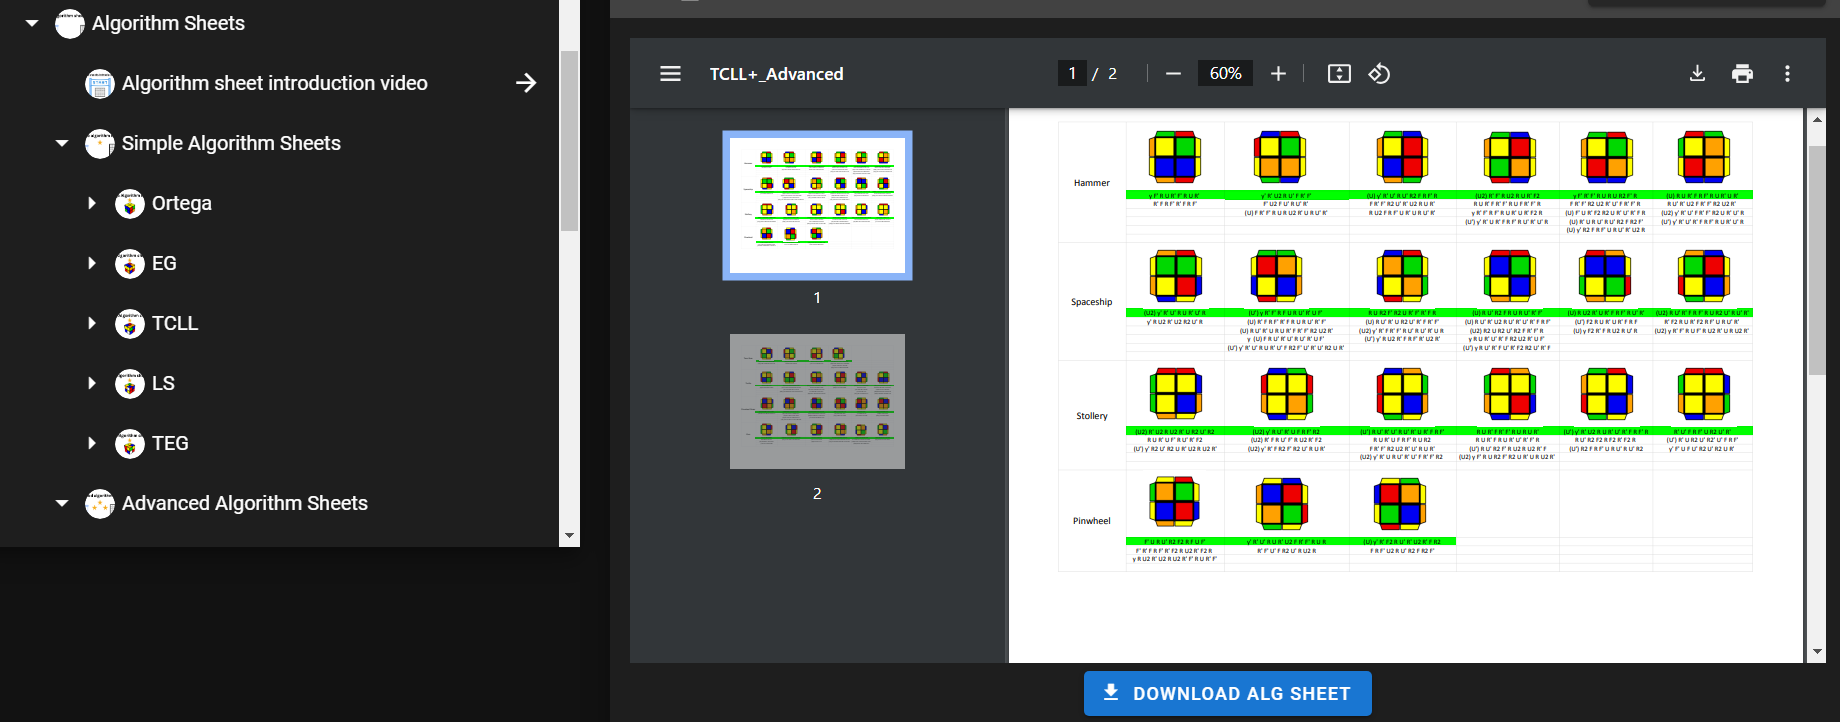Collapse the Algorithm Sheets section
This screenshot has height=722, width=1840.
[x=32, y=23]
